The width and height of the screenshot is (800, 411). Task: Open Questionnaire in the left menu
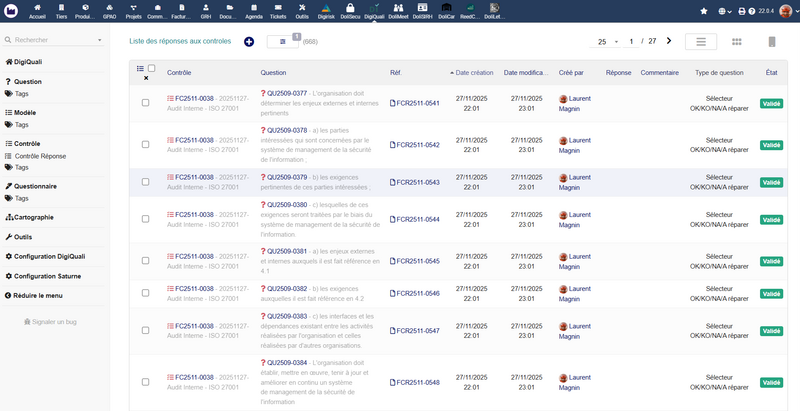[x=35, y=187]
